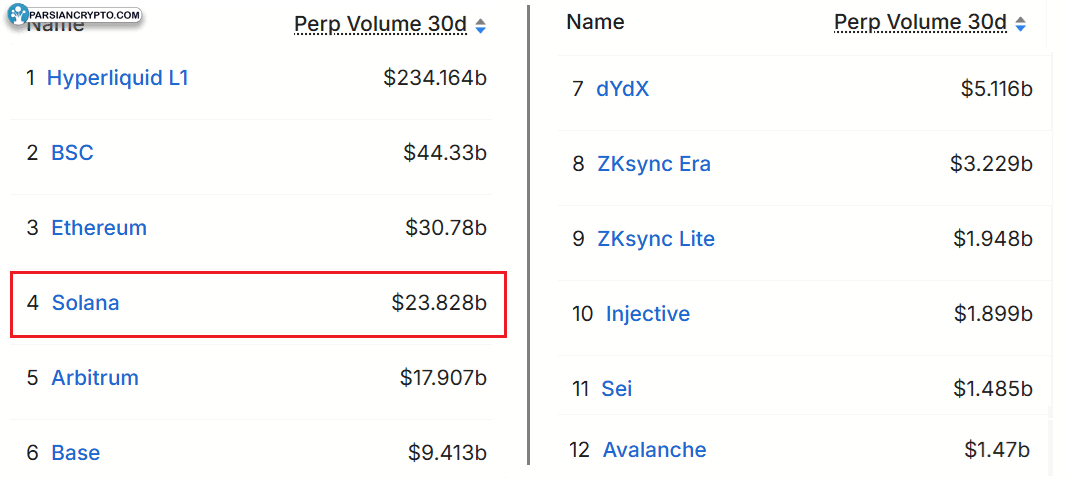This screenshot has height=478, width=1065.
Task: Click the ParsianCrypto logo icon
Action: 19,14
